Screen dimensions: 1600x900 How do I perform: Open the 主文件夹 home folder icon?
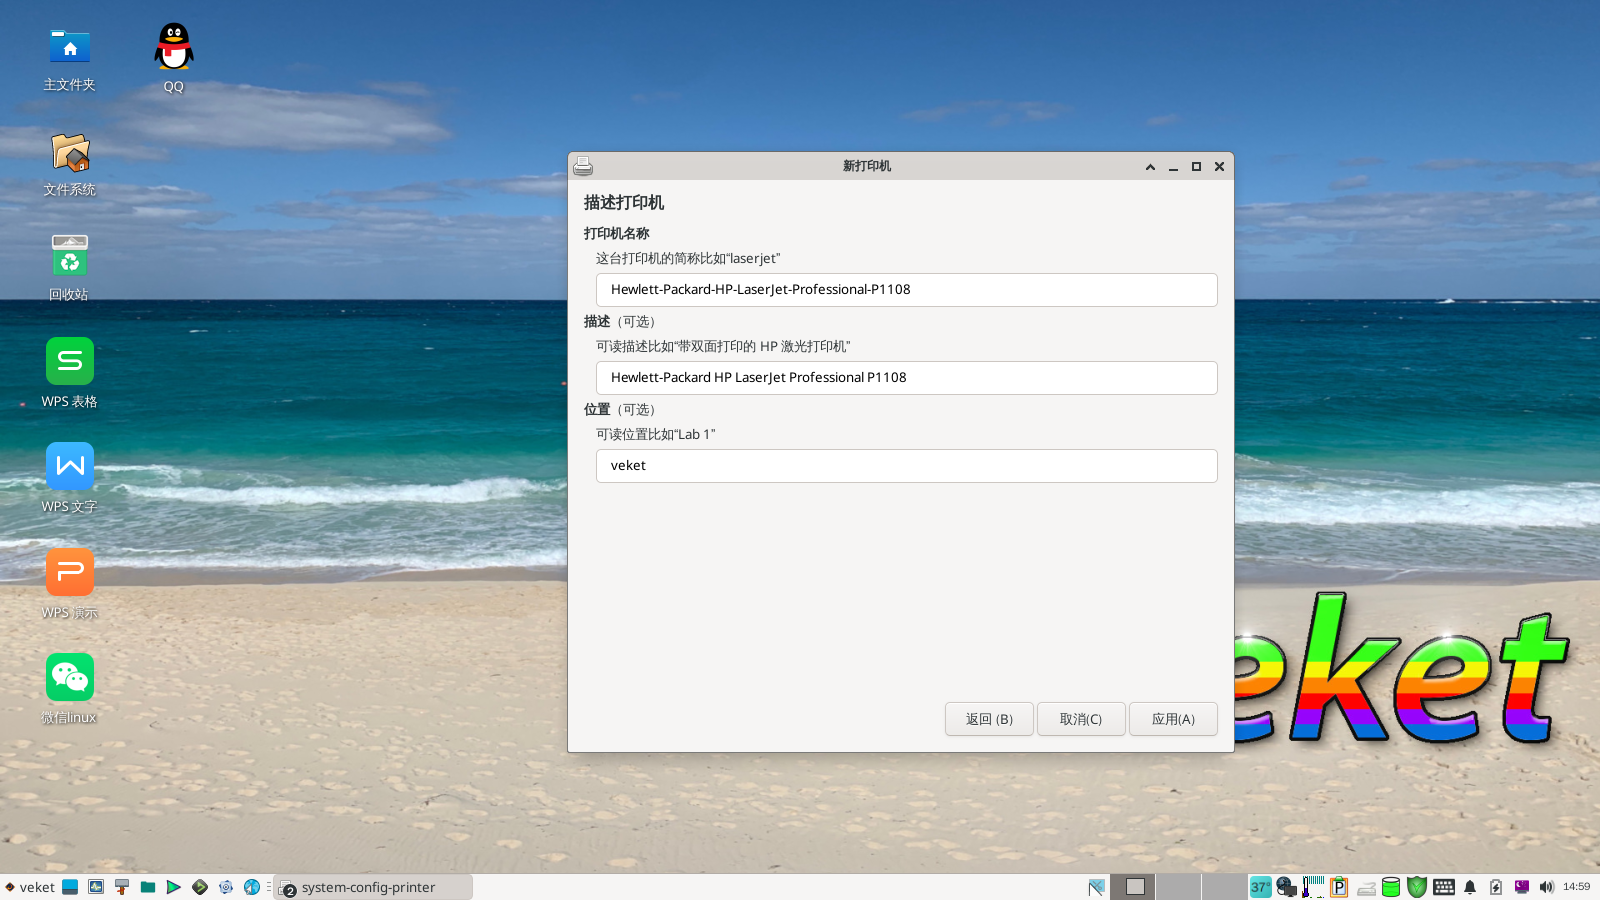click(70, 47)
